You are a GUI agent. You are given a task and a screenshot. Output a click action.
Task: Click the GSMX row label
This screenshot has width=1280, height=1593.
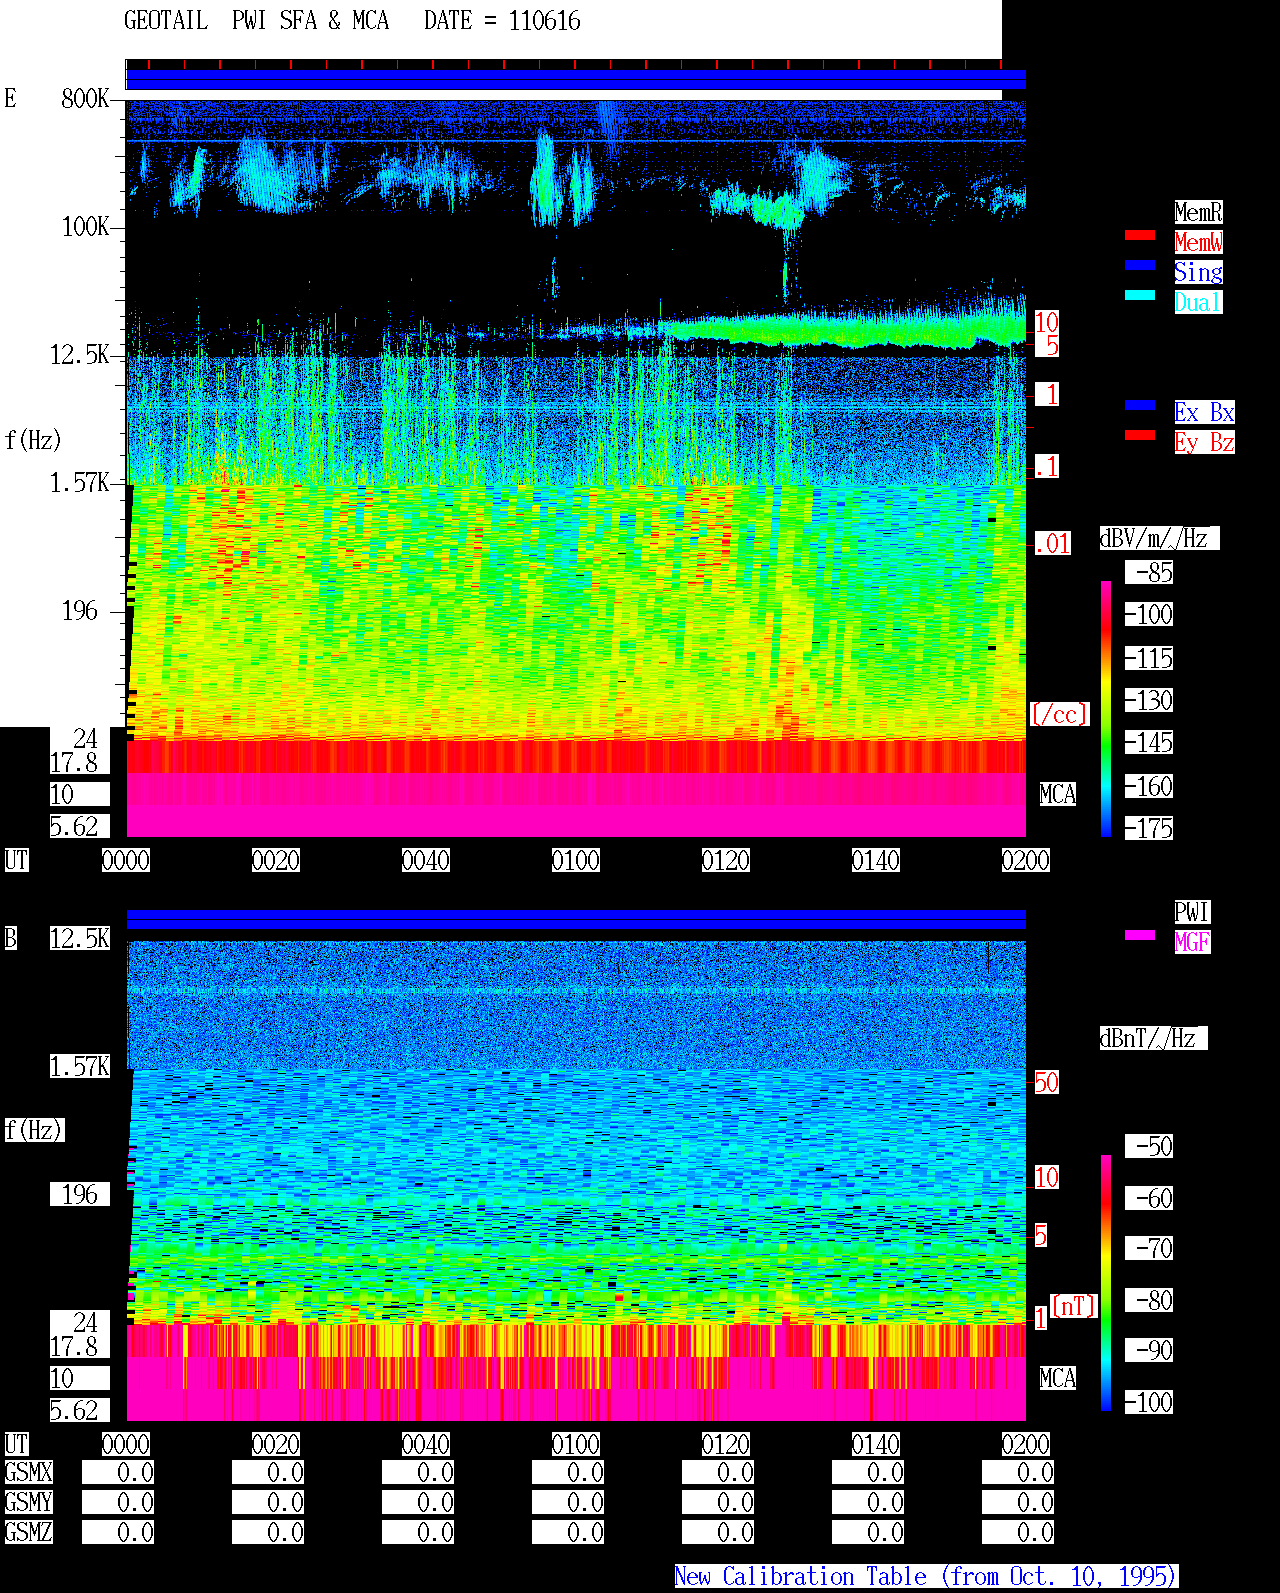(29, 1472)
